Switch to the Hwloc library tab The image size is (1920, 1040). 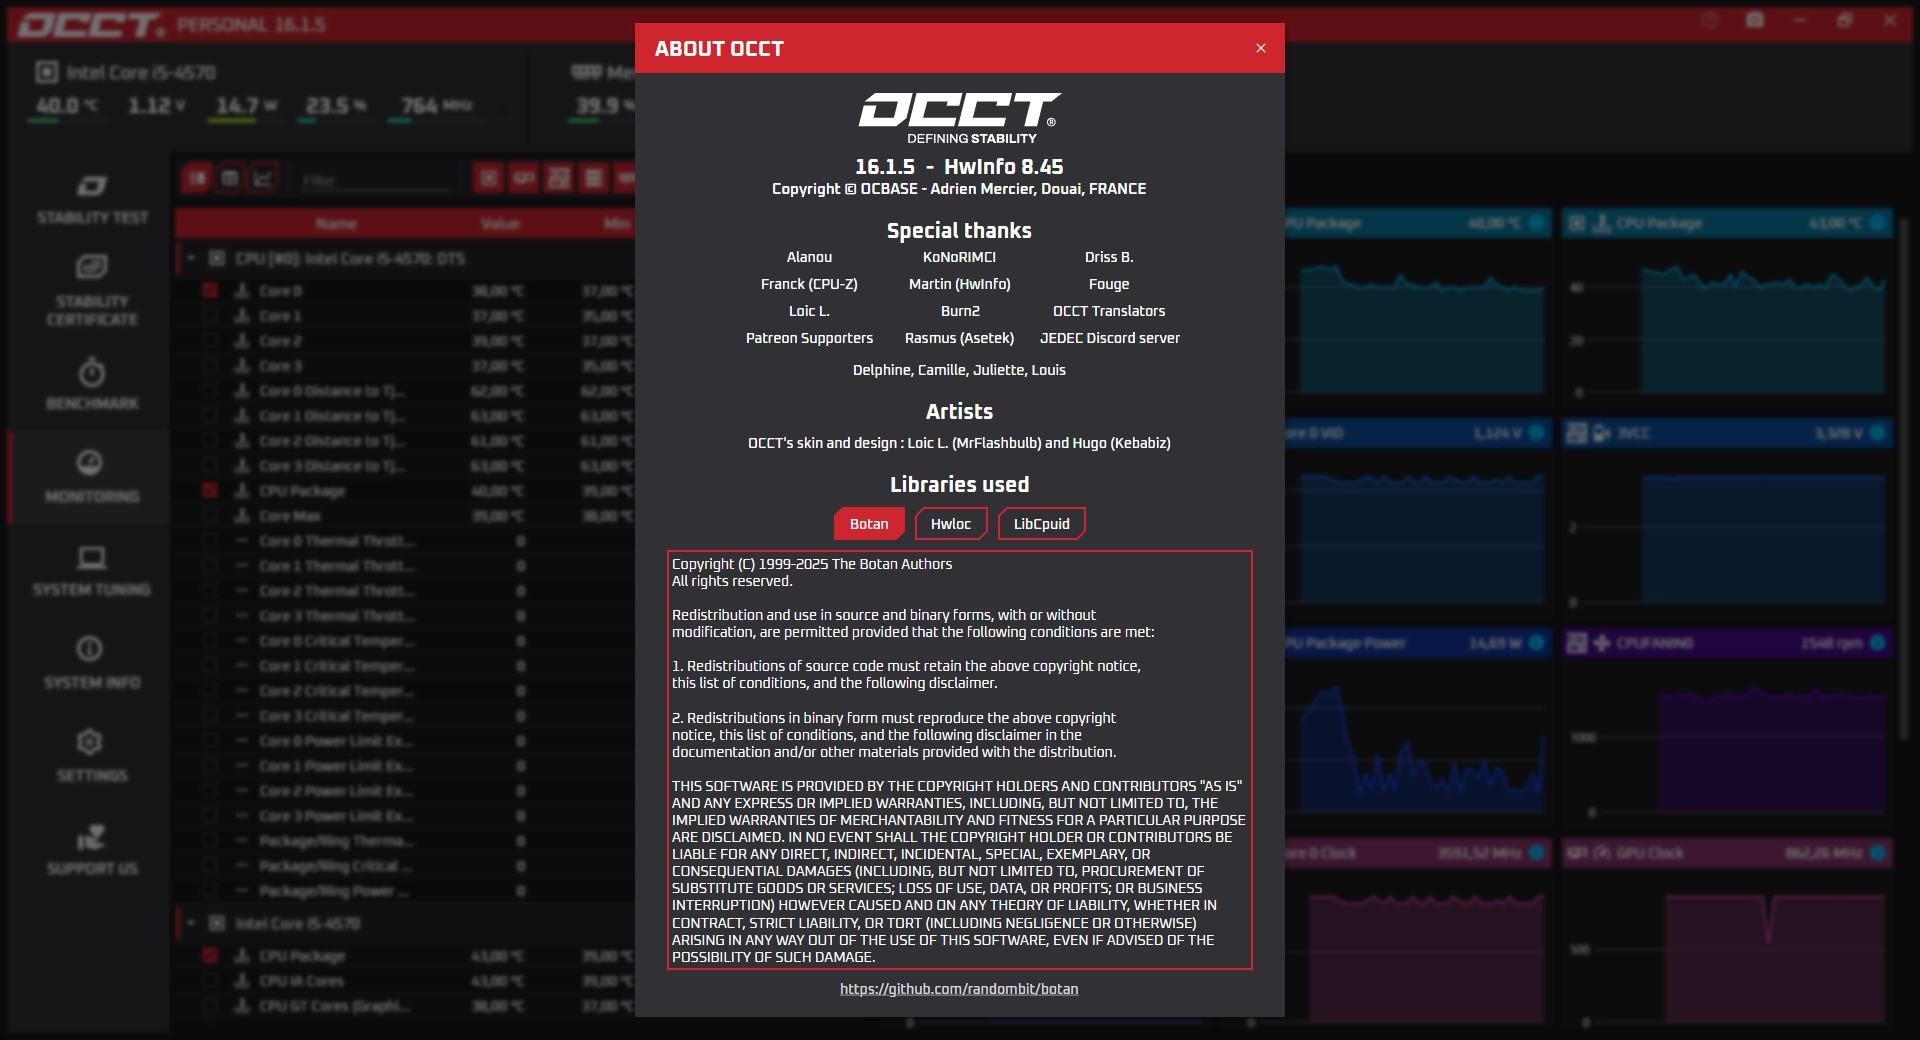click(951, 524)
